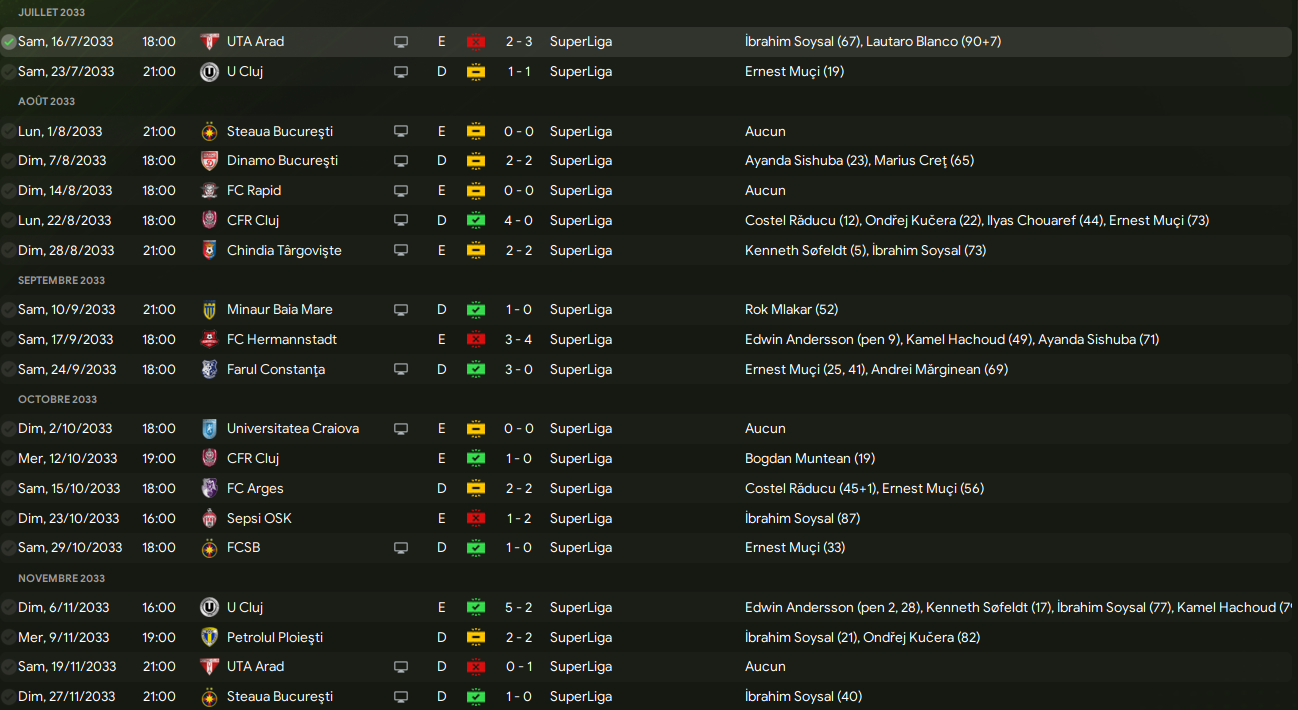Toggle check circle beside 29/10/2033 fixture
The height and width of the screenshot is (710, 1298).
[9, 548]
